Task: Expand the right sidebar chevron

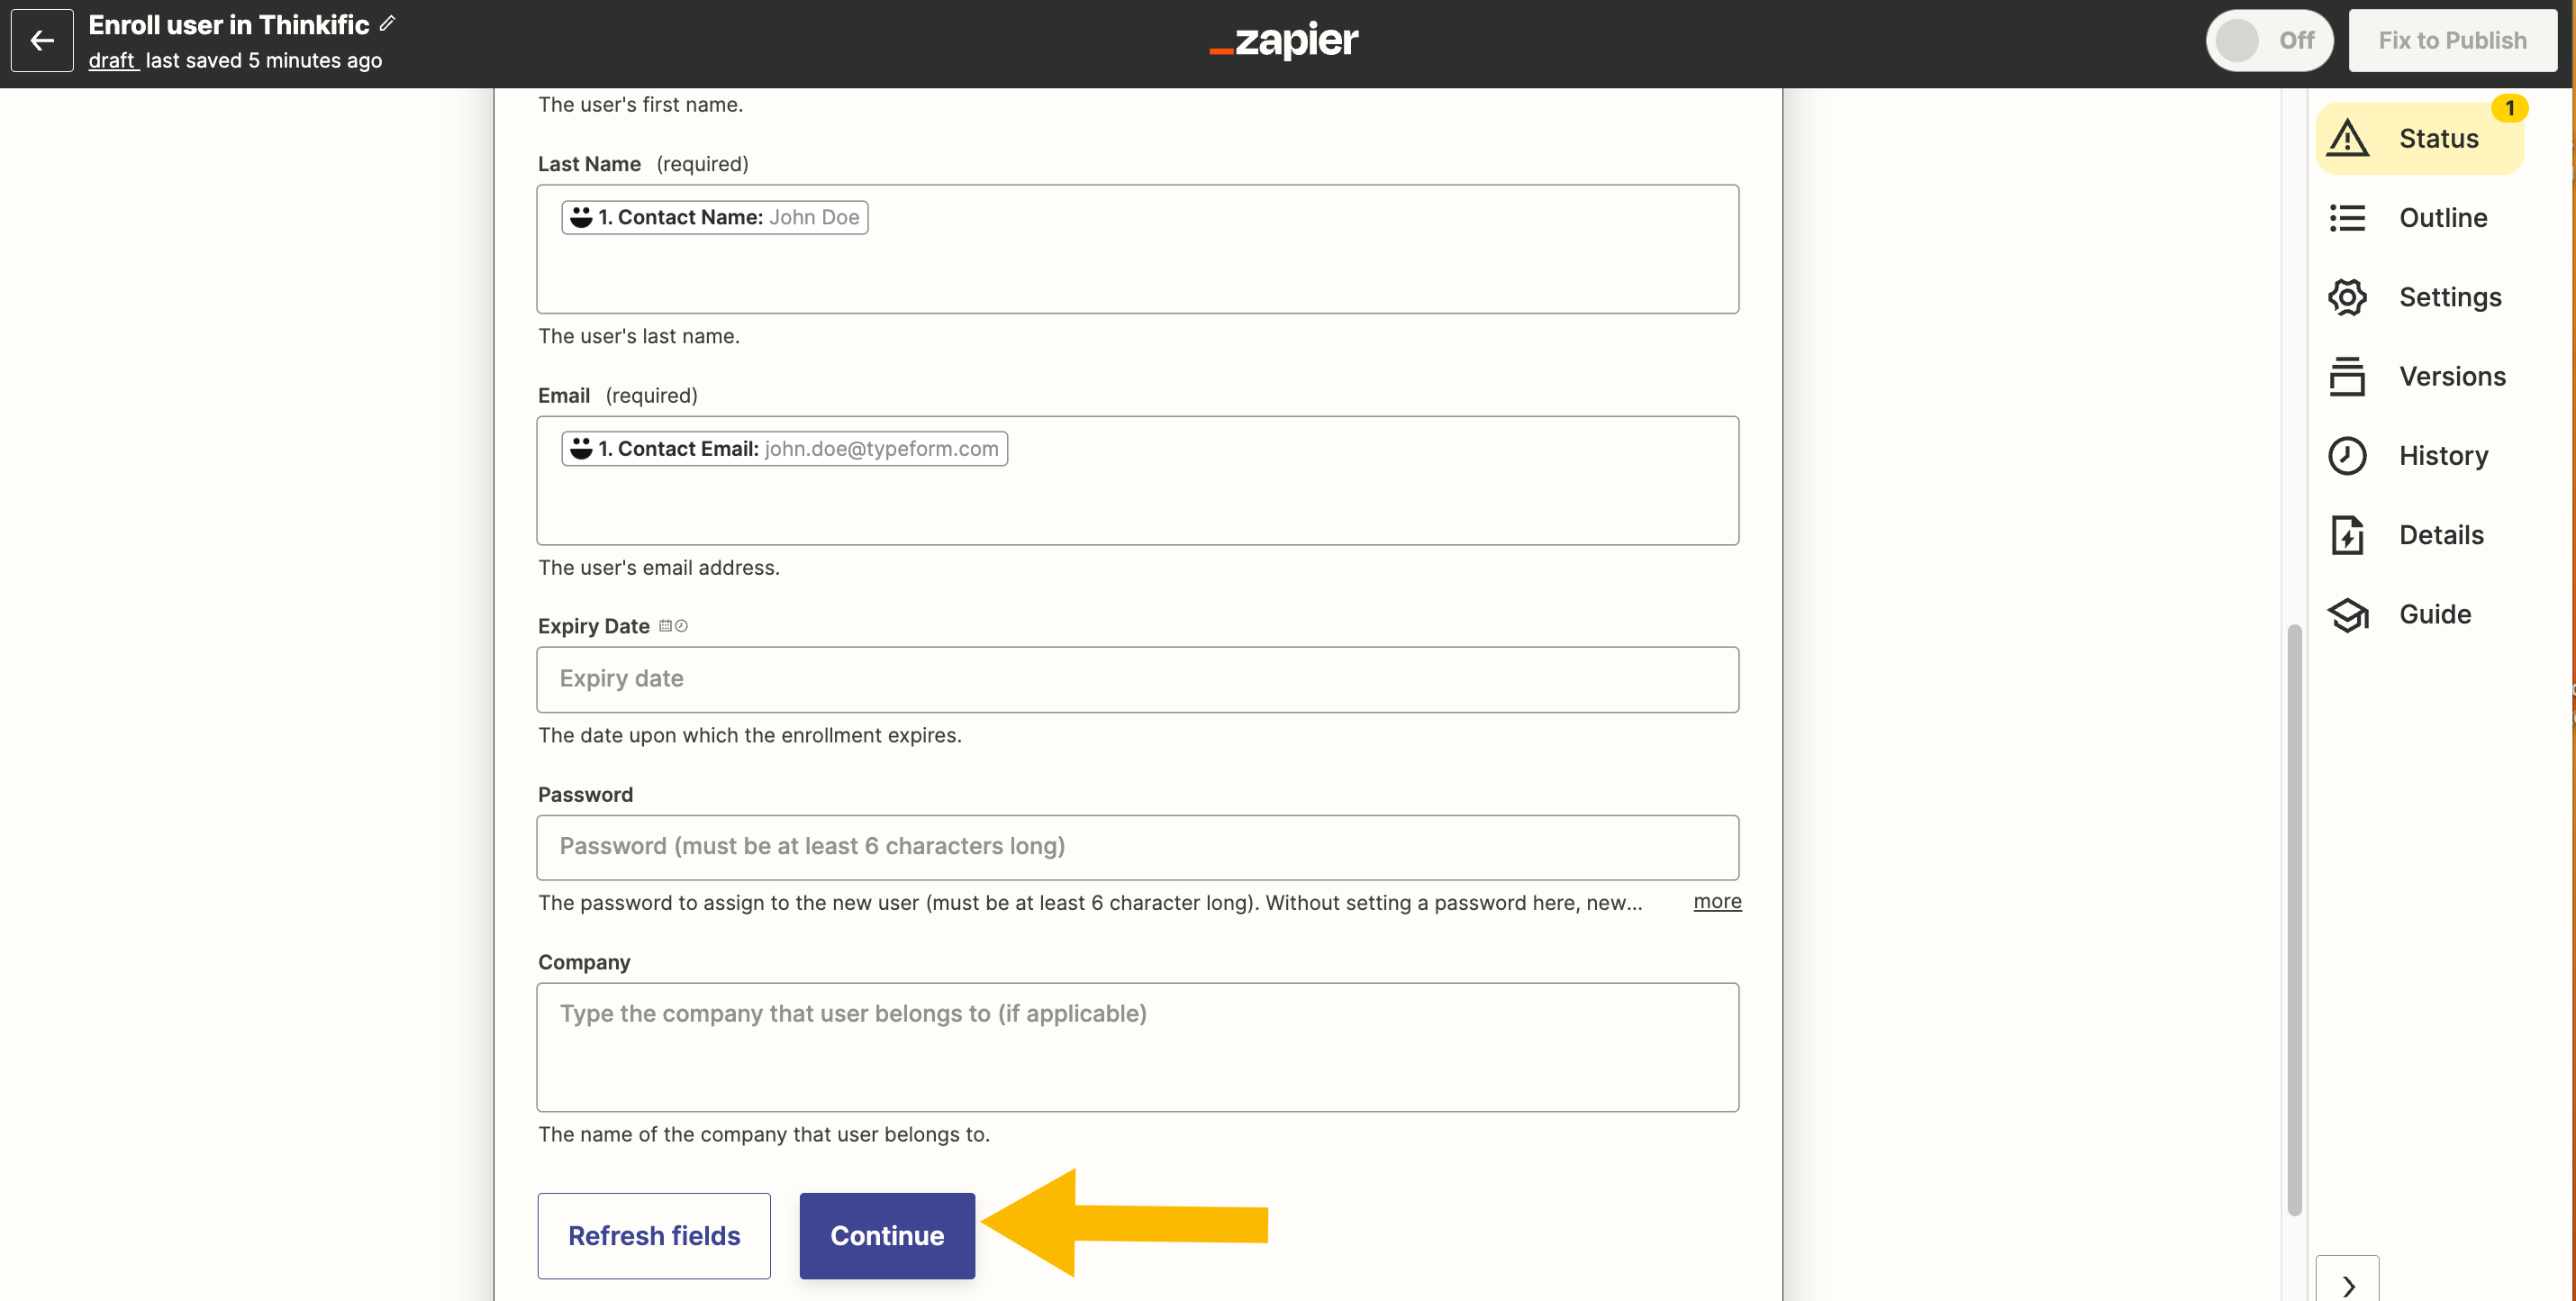Action: tap(2347, 1282)
